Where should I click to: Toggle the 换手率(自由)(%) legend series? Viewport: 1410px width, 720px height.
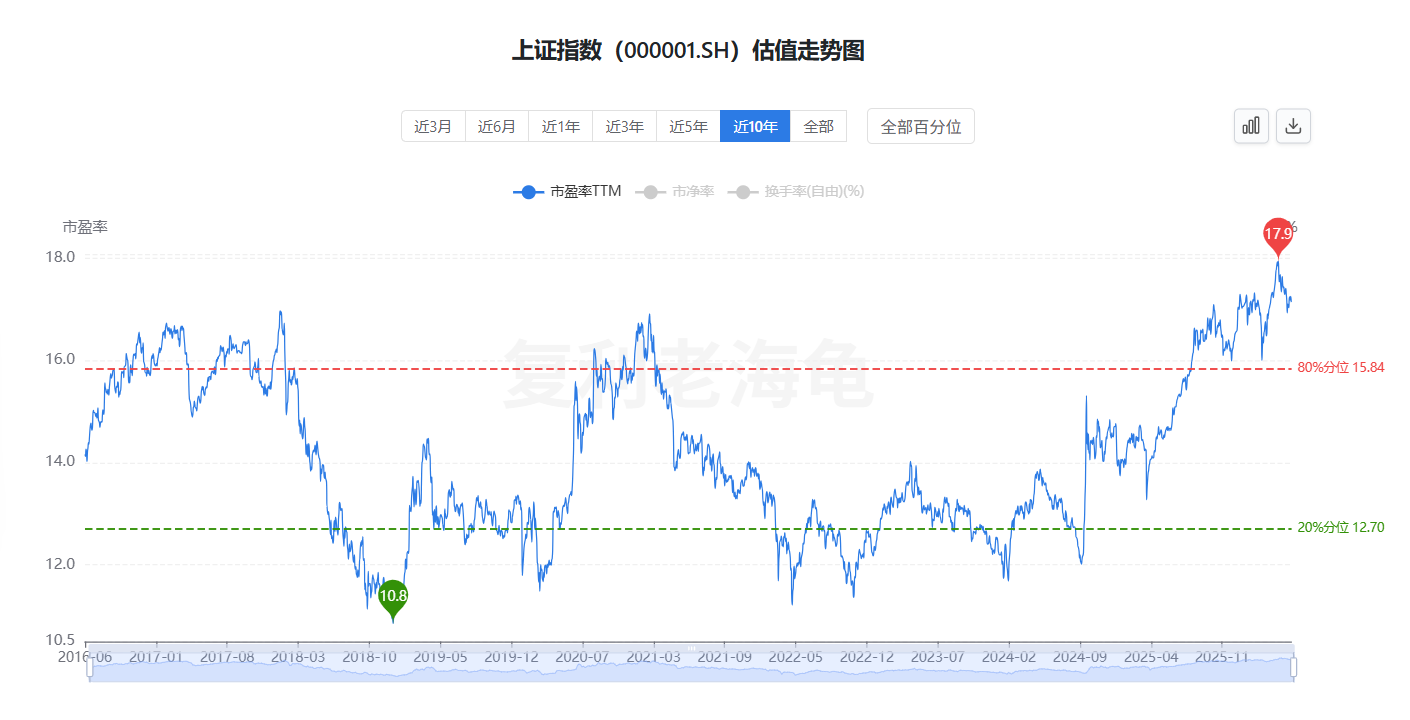tap(796, 191)
